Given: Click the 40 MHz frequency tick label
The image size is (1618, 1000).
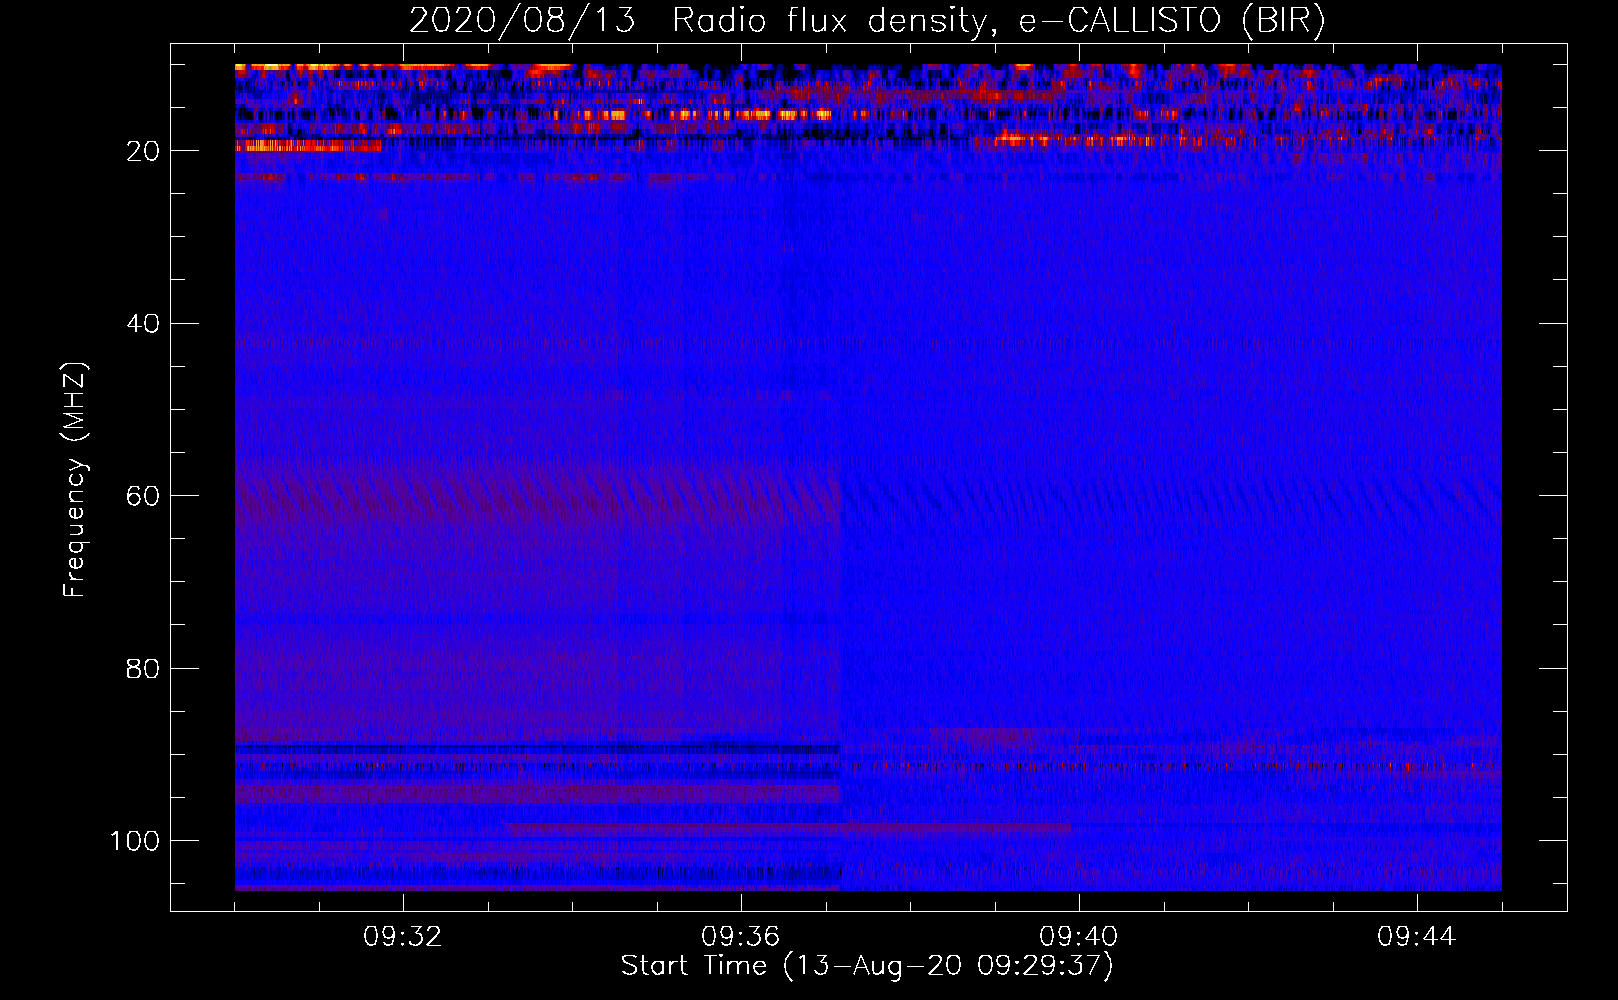Looking at the screenshot, I should point(143,324).
